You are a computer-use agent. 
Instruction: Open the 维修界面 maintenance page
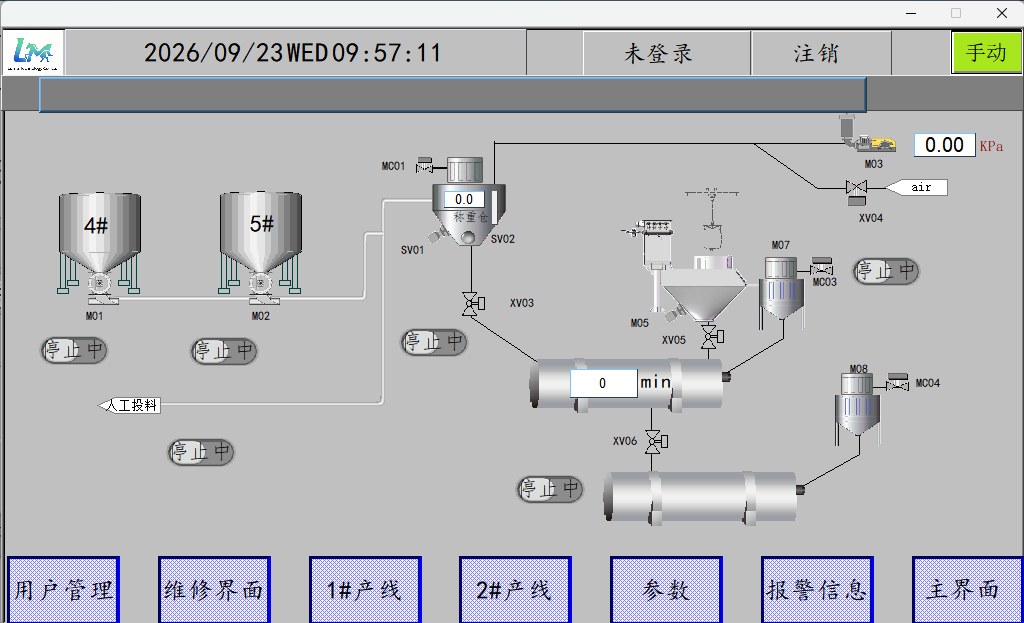(214, 590)
